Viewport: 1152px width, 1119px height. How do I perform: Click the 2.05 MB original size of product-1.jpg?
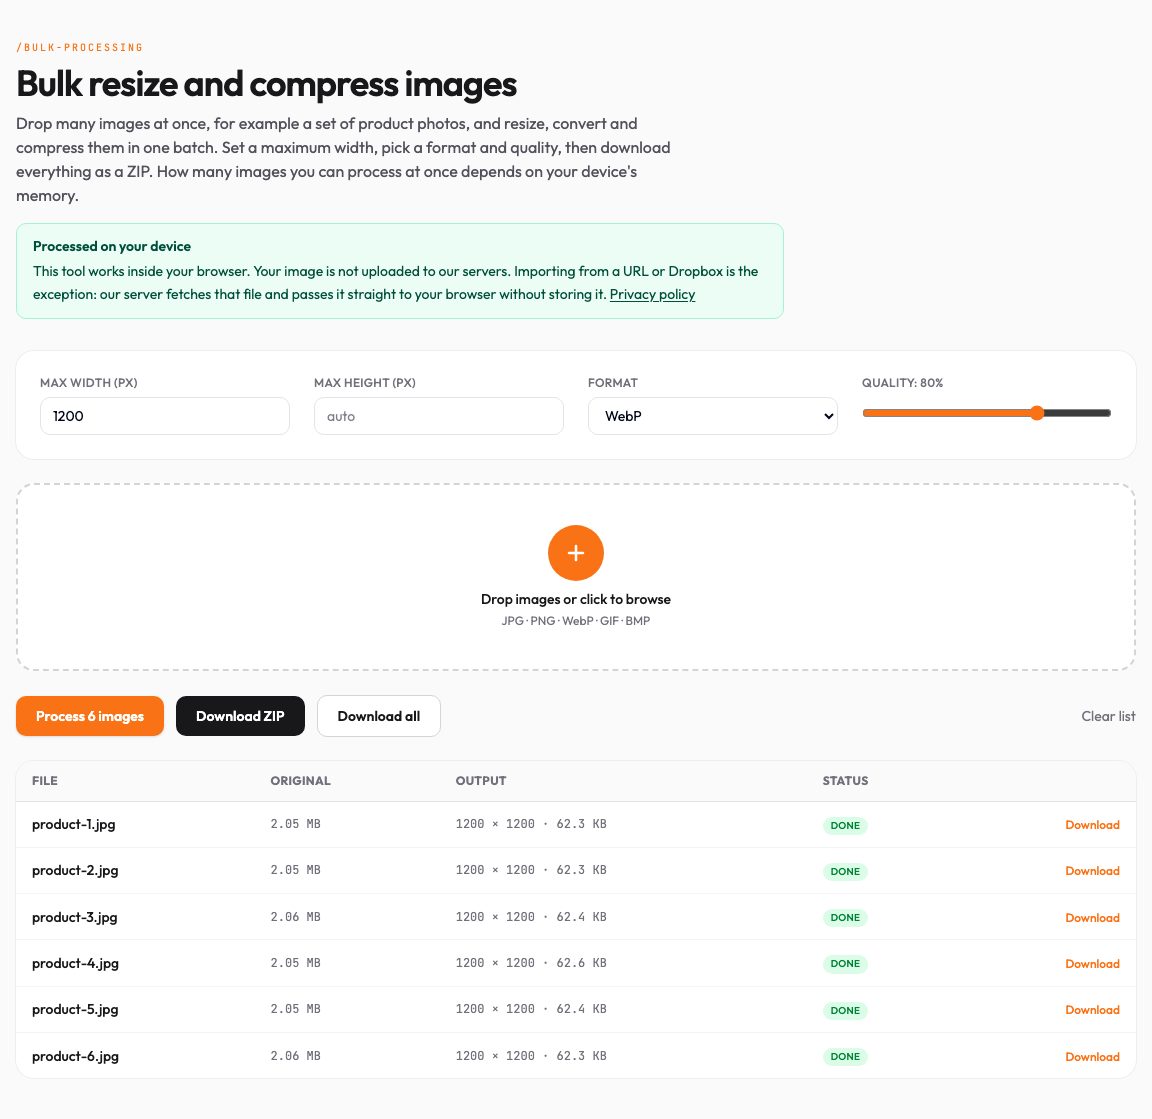pos(295,824)
